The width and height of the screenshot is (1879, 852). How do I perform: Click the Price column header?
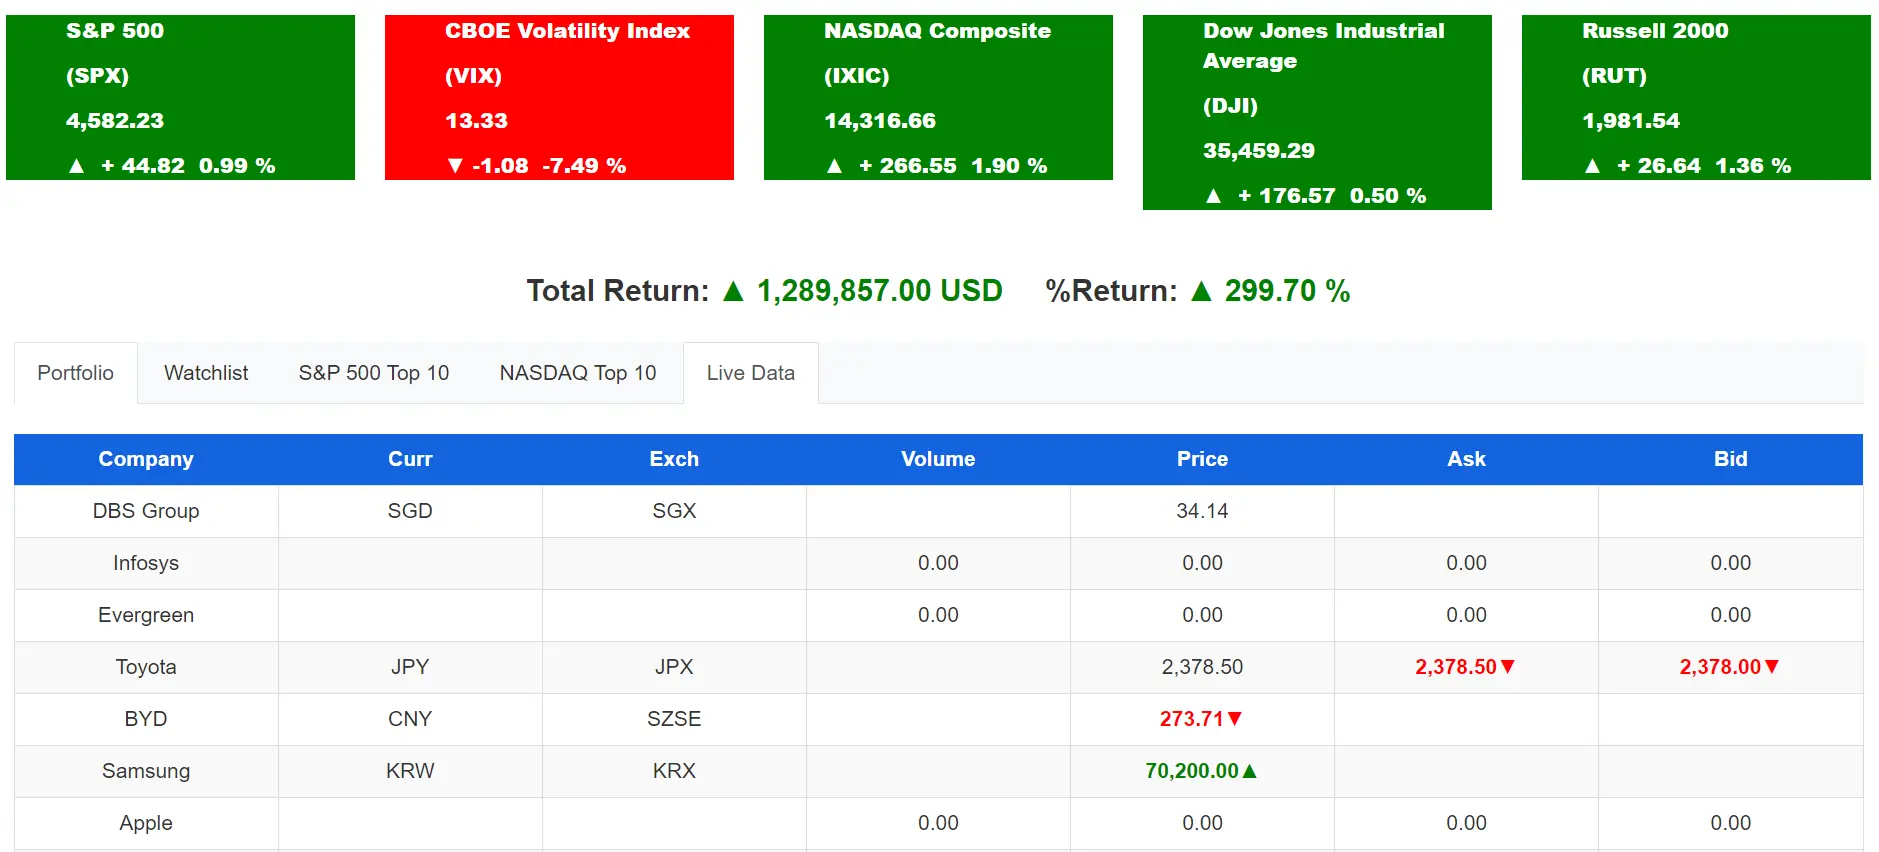click(1202, 459)
